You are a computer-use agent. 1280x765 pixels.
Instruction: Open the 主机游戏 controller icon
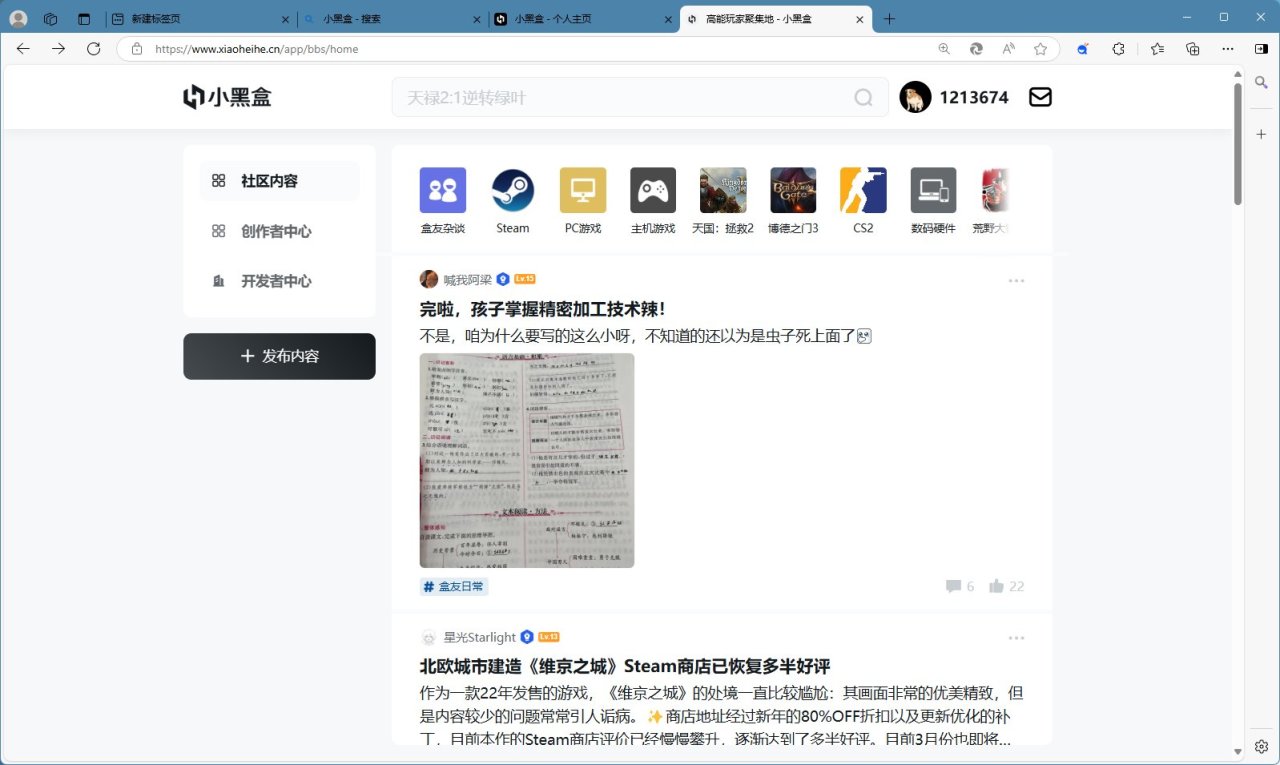[653, 190]
